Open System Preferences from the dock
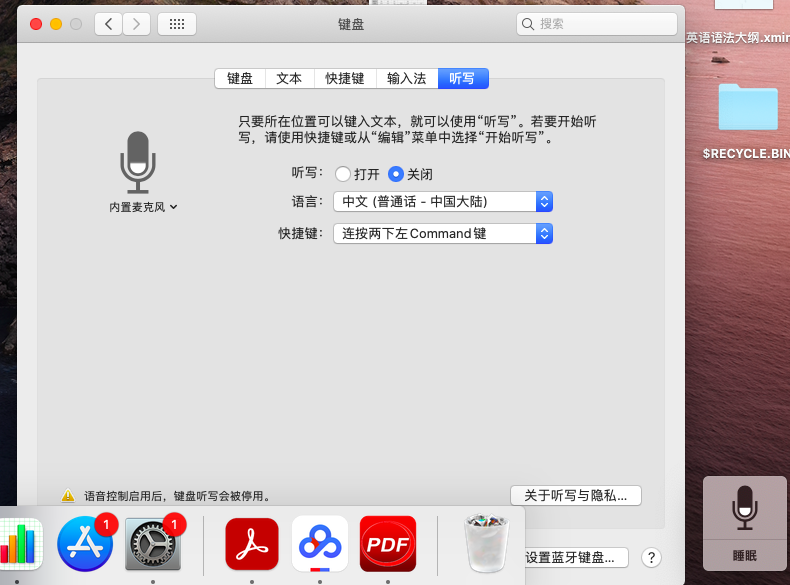Image resolution: width=790 pixels, height=585 pixels. (153, 543)
